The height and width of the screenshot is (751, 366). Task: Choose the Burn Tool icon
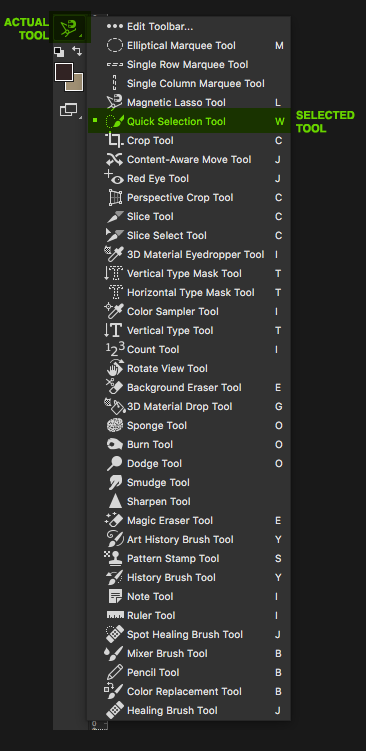coord(115,444)
